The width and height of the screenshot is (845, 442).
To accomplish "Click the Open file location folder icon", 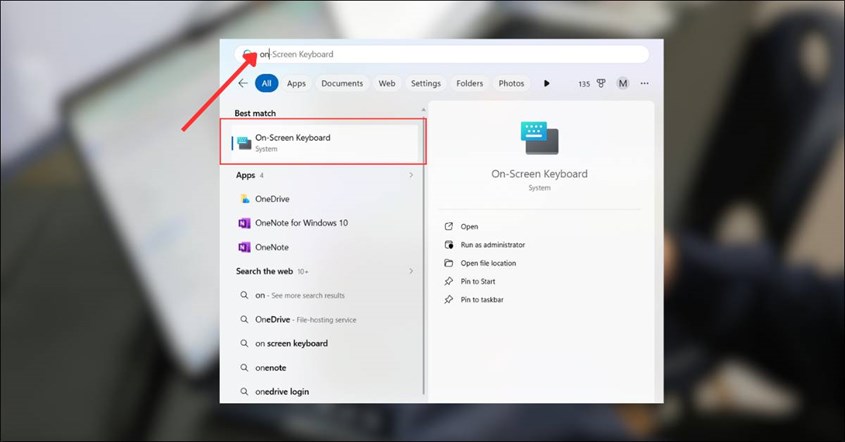I will [x=448, y=263].
